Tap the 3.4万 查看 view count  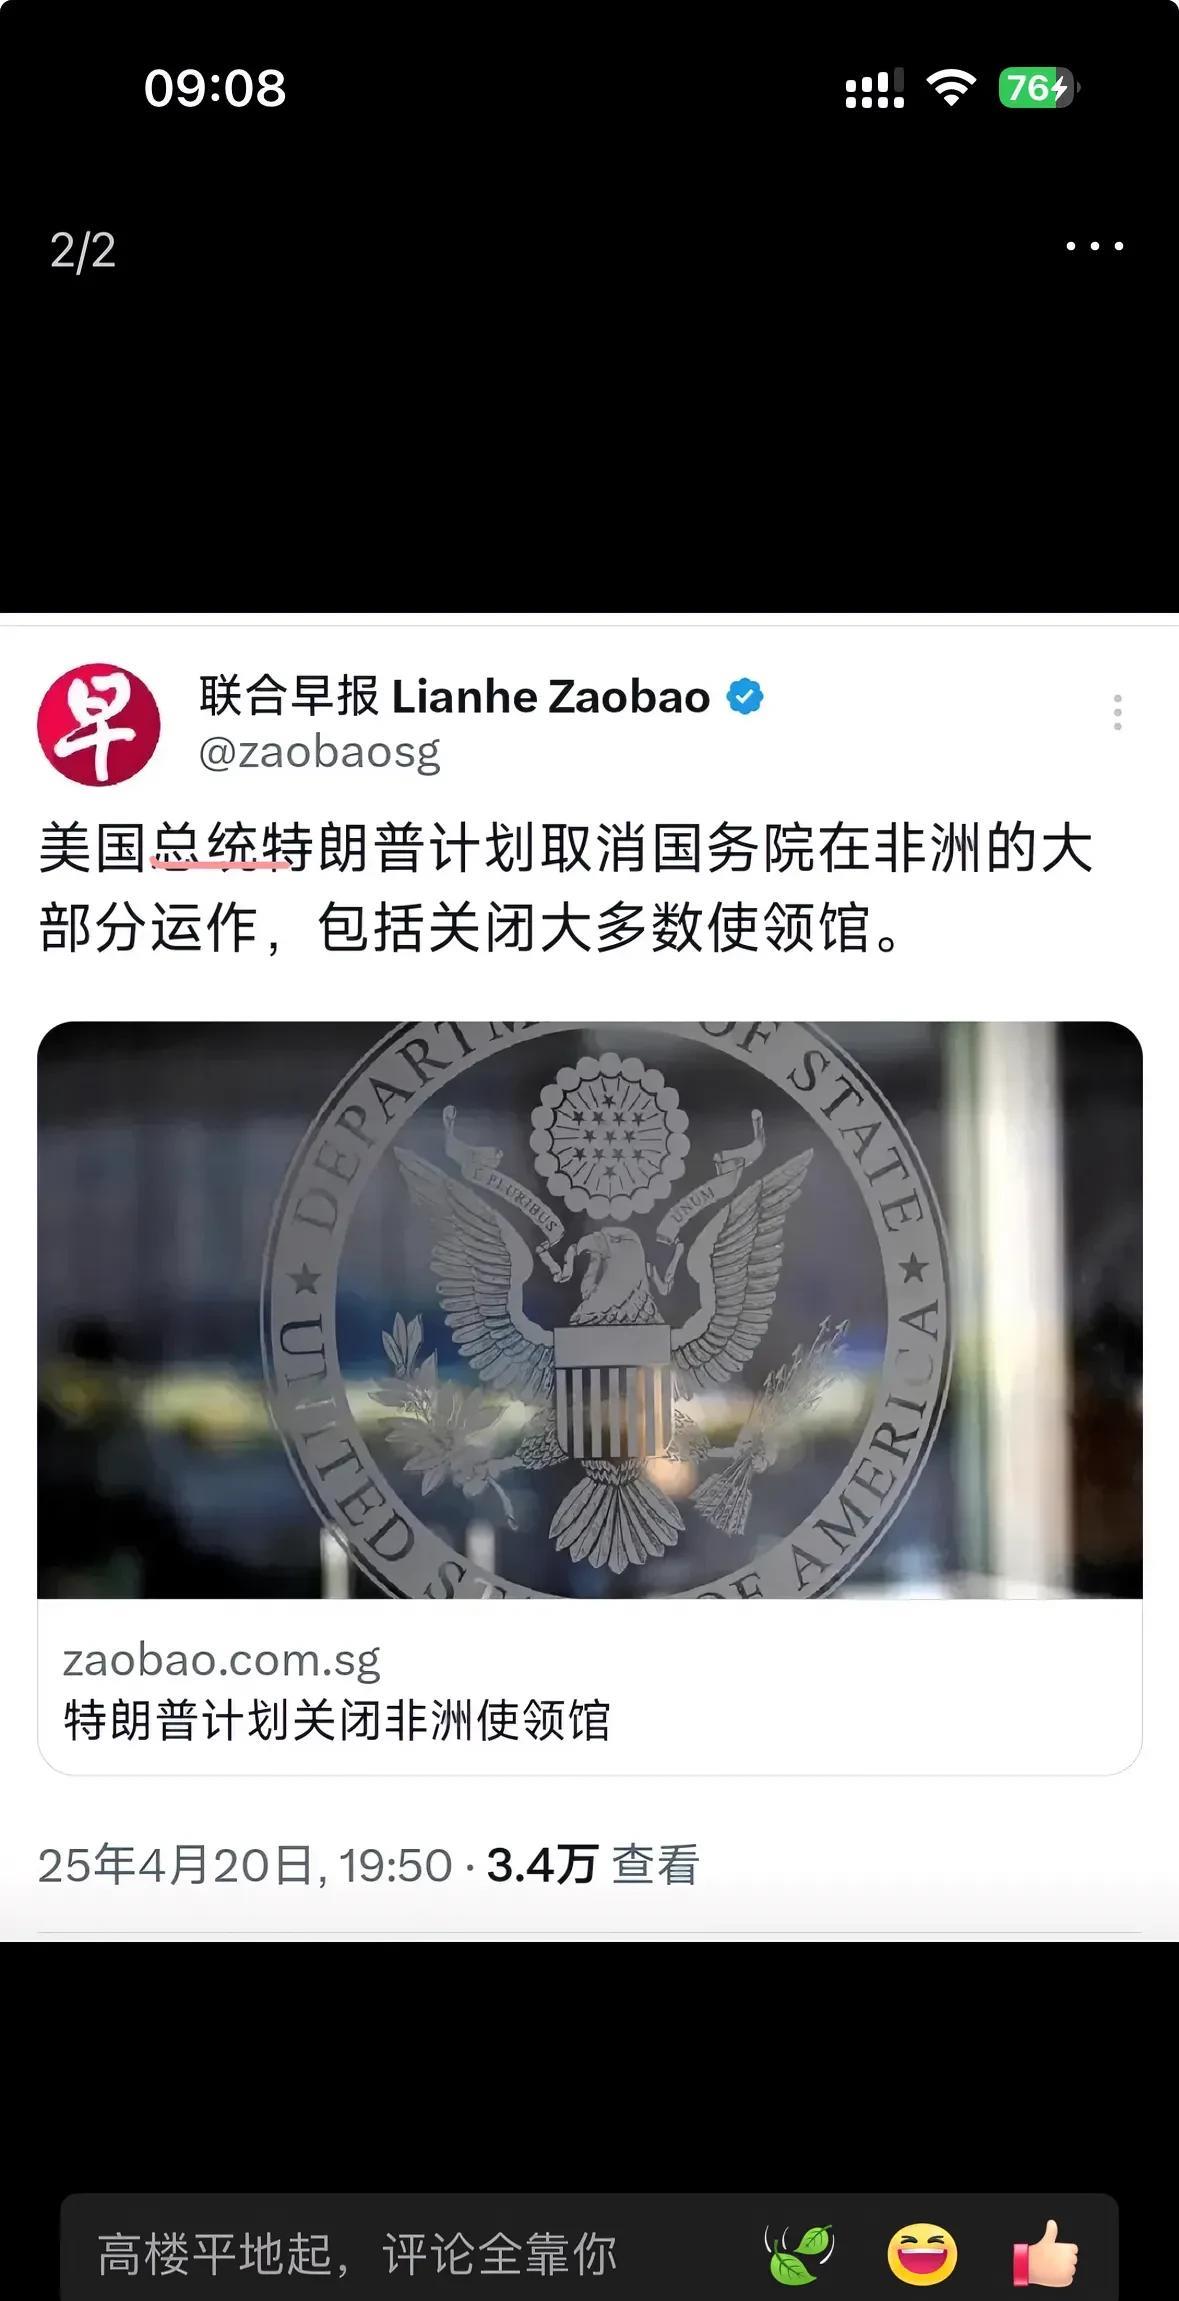tap(593, 1865)
